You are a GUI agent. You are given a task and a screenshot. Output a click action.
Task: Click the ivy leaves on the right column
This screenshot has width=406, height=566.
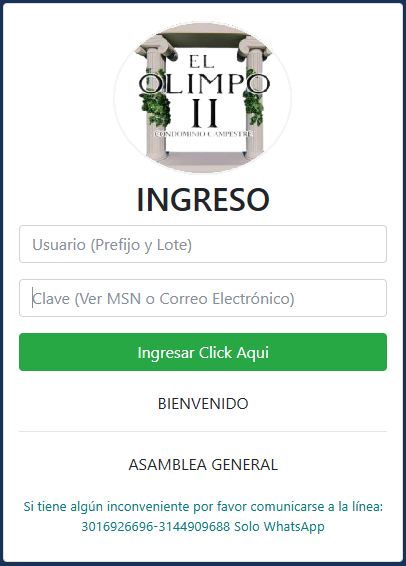254,97
